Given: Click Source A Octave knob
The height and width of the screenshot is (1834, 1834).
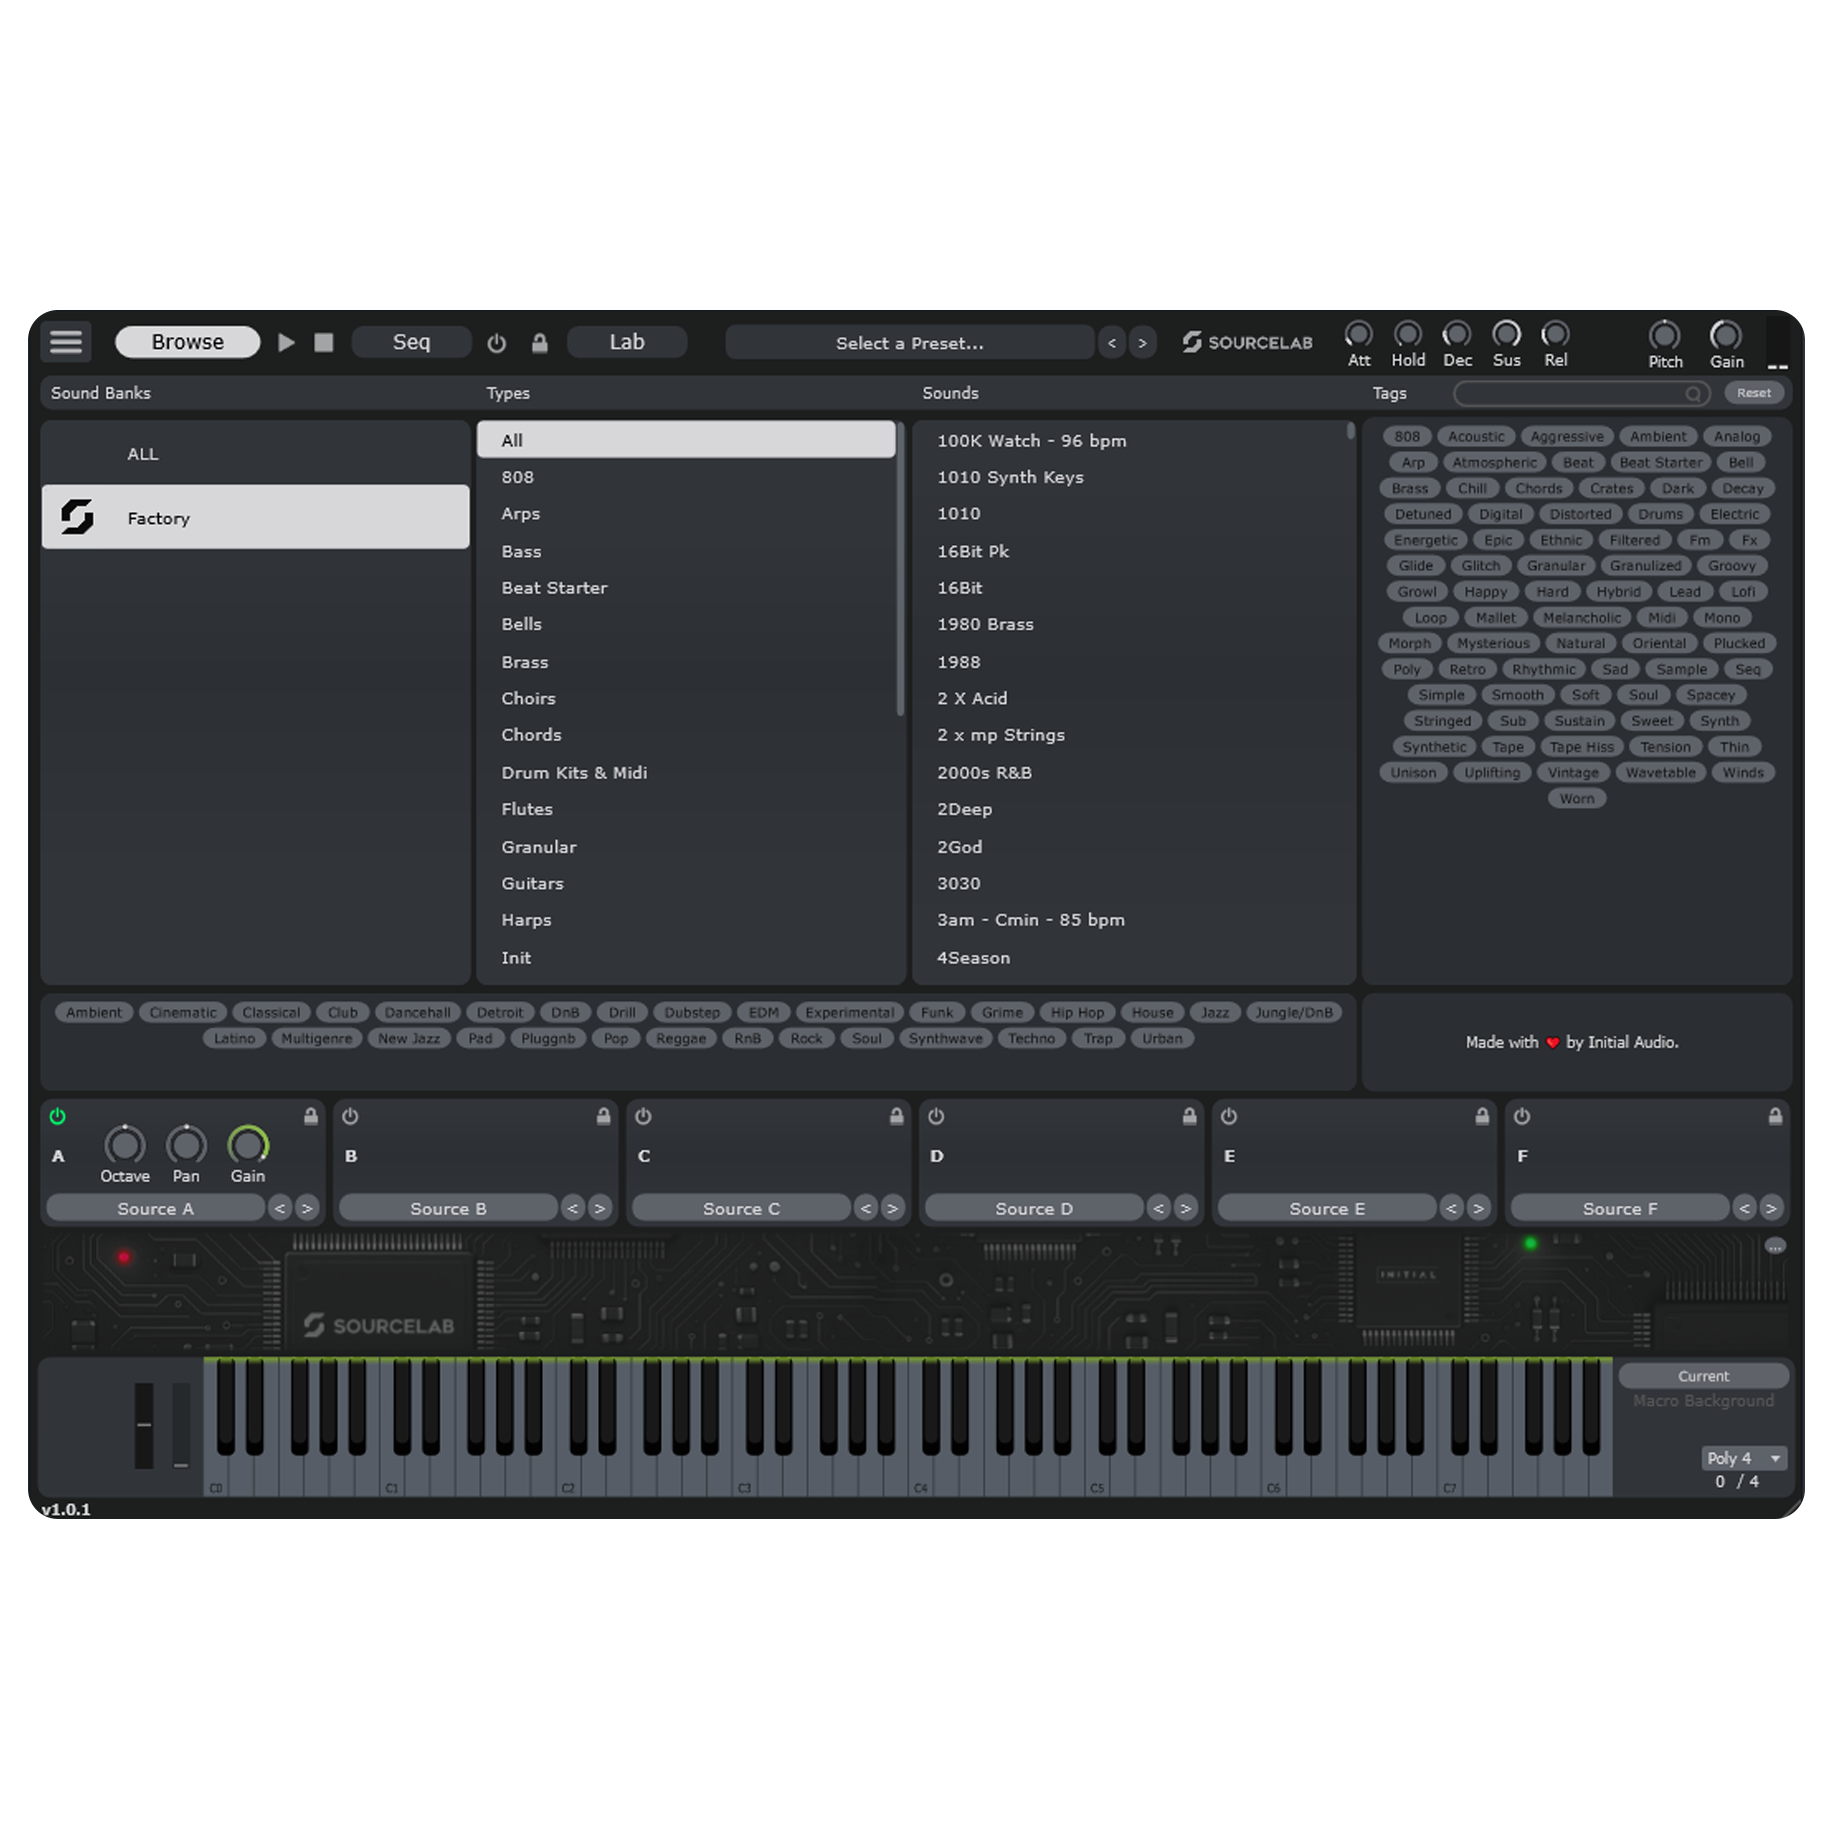Looking at the screenshot, I should tap(125, 1145).
